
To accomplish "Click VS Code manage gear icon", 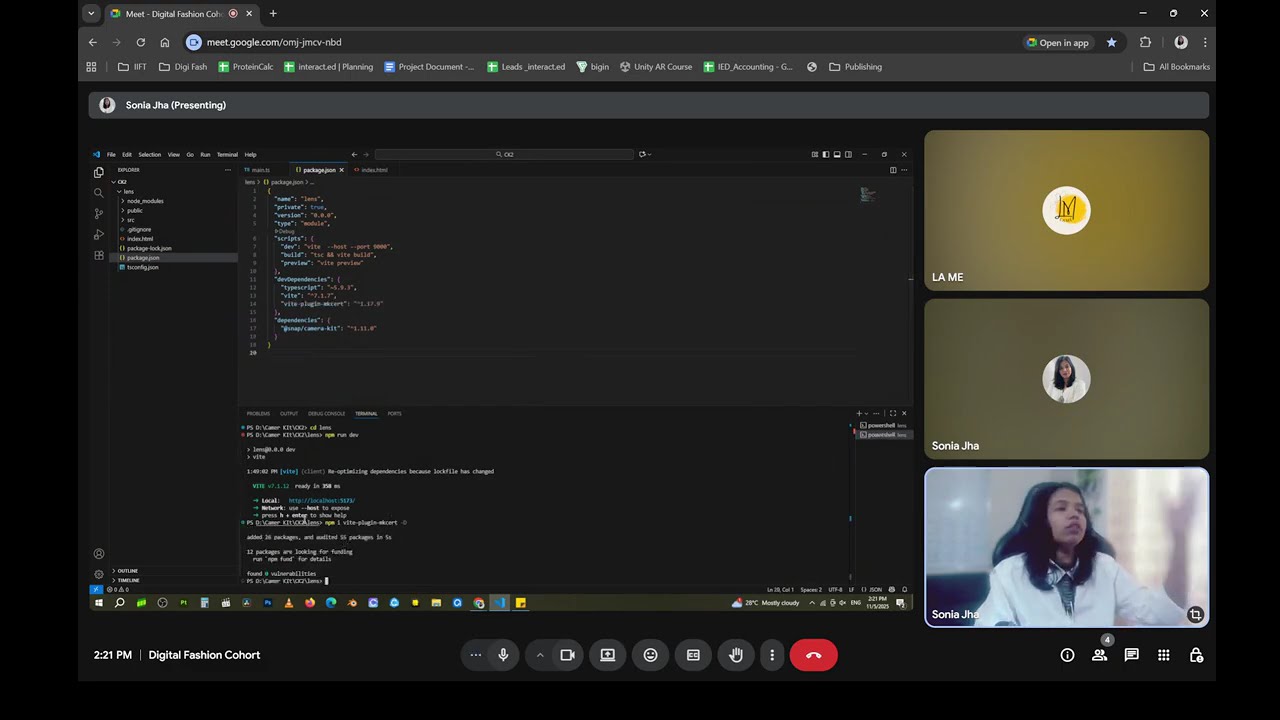I will [x=98, y=574].
